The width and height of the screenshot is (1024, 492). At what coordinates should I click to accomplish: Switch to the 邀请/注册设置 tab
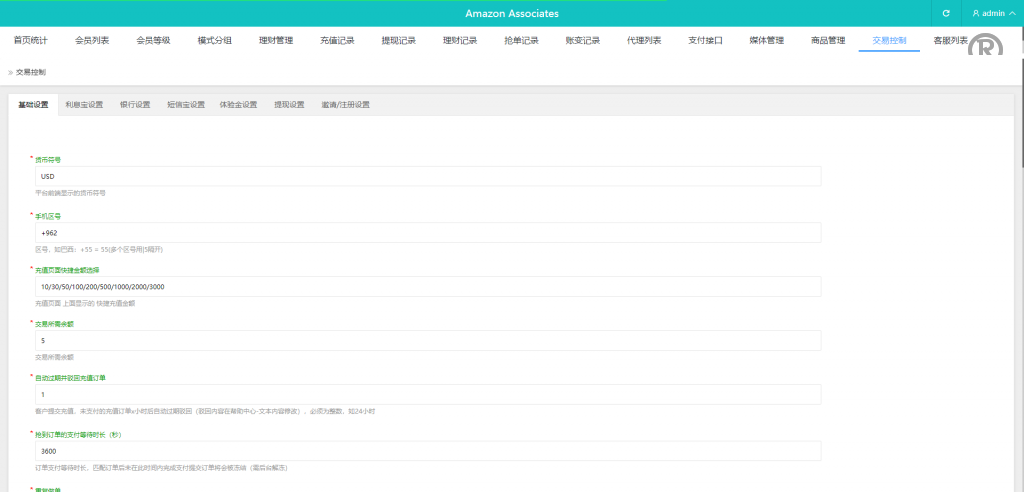tap(345, 105)
